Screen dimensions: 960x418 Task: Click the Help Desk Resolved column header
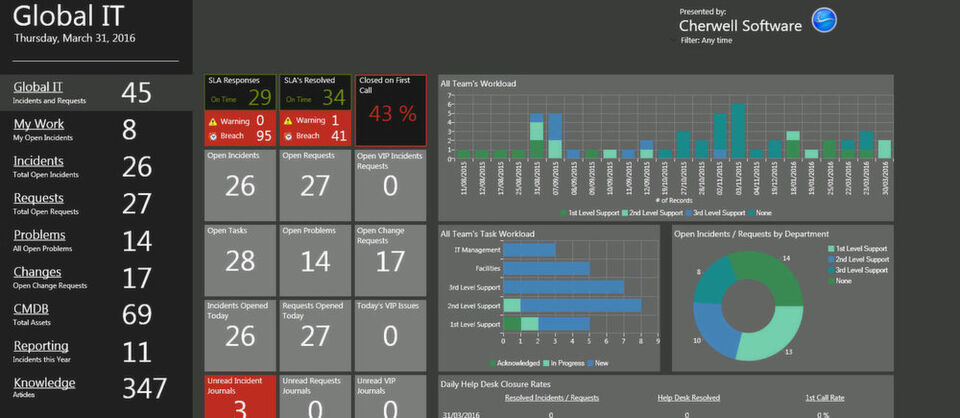[x=689, y=398]
